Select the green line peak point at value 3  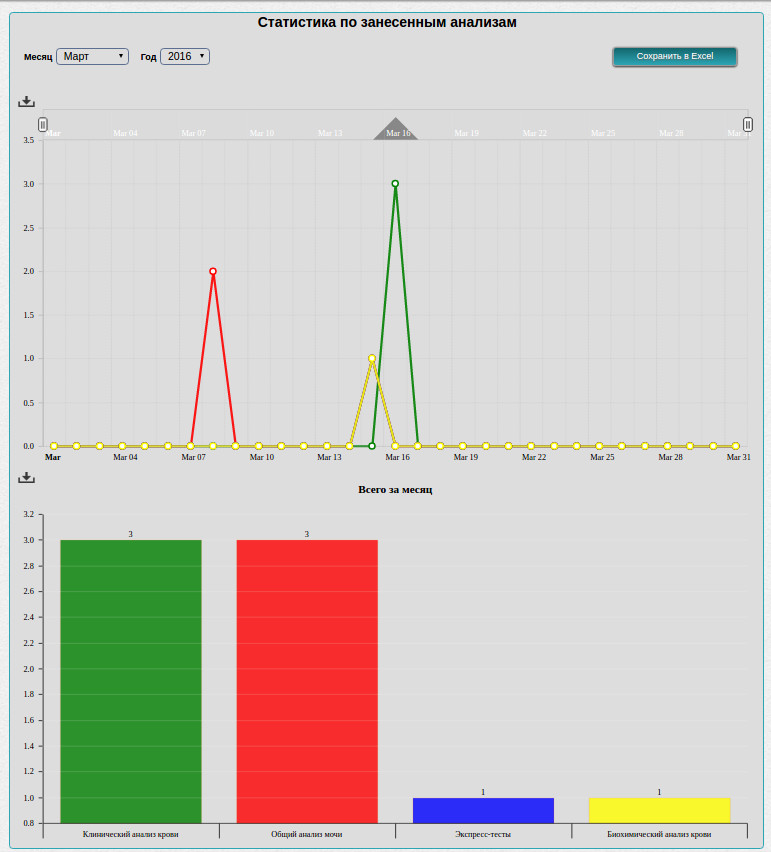coord(395,184)
